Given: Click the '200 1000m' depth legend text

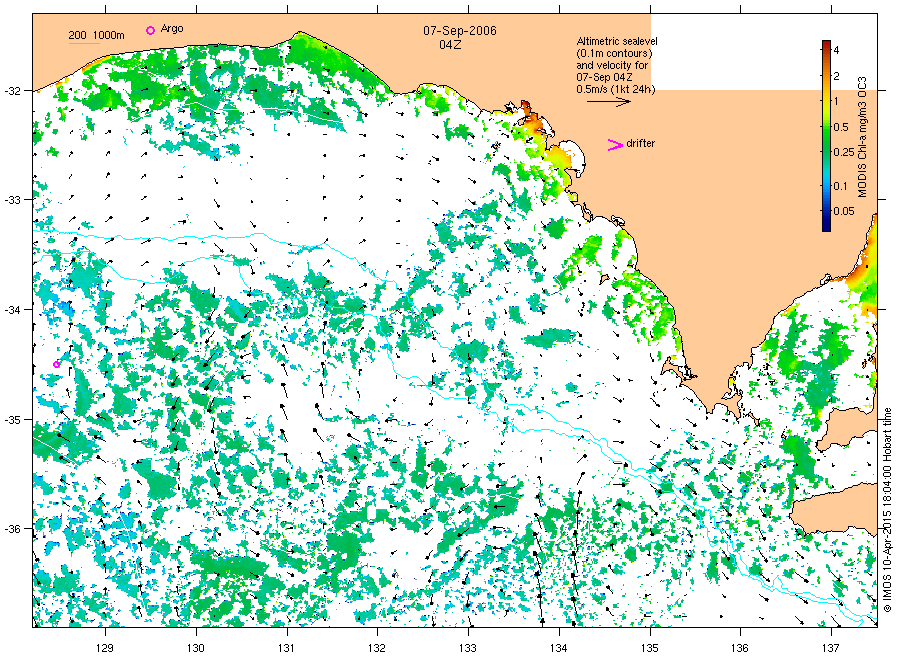Looking at the screenshot, I should tap(96, 35).
